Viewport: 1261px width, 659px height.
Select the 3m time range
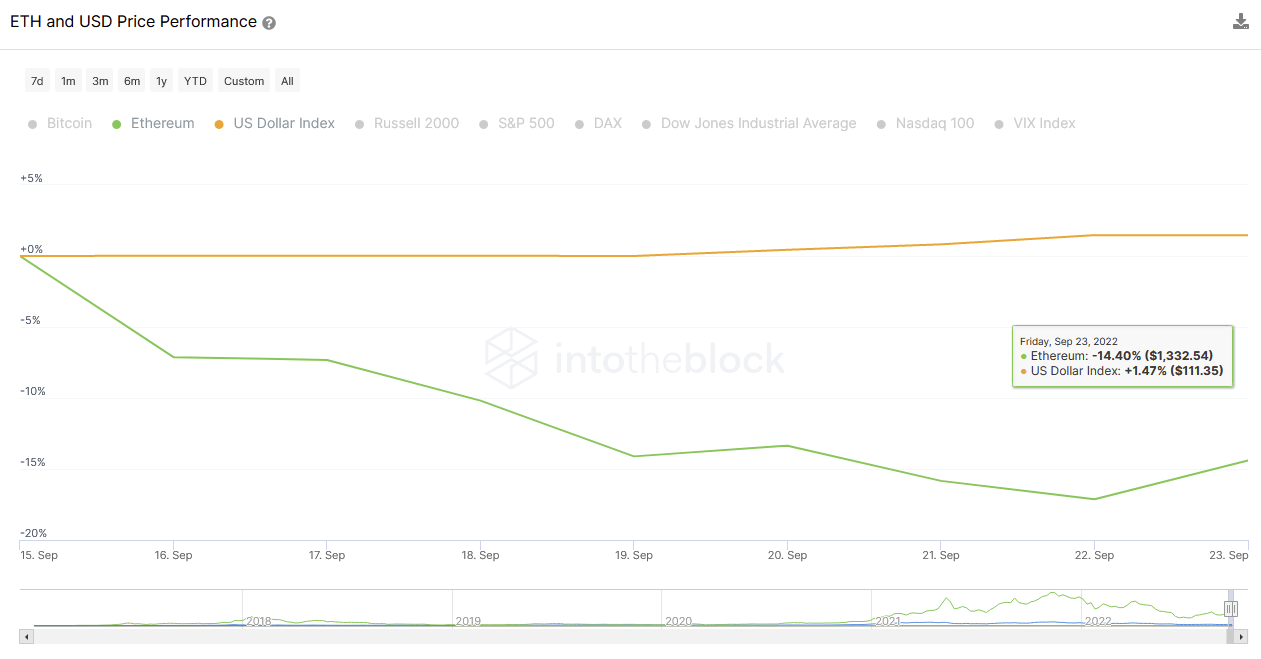click(x=100, y=81)
